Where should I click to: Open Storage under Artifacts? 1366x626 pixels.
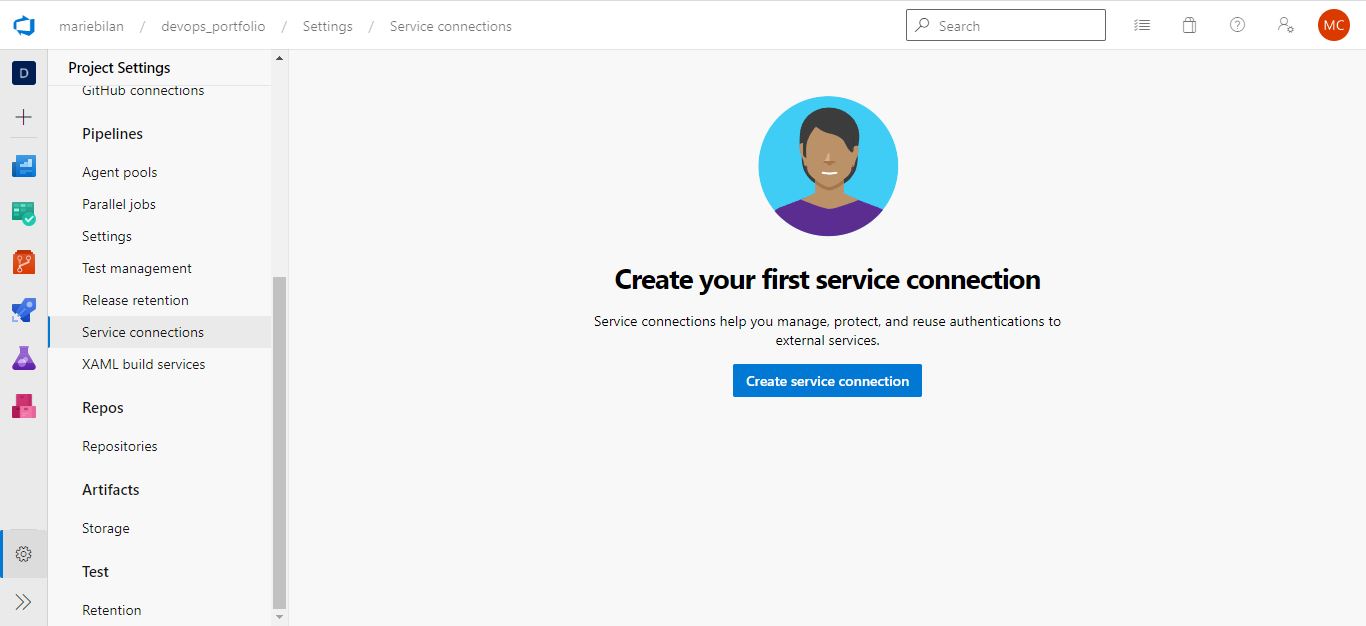pos(106,528)
